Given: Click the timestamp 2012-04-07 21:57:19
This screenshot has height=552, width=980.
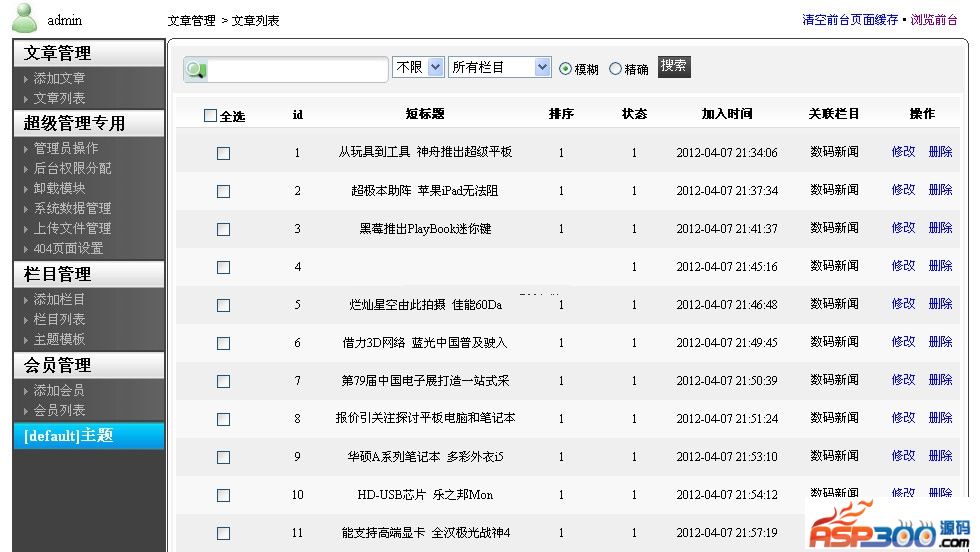Looking at the screenshot, I should click(727, 533).
